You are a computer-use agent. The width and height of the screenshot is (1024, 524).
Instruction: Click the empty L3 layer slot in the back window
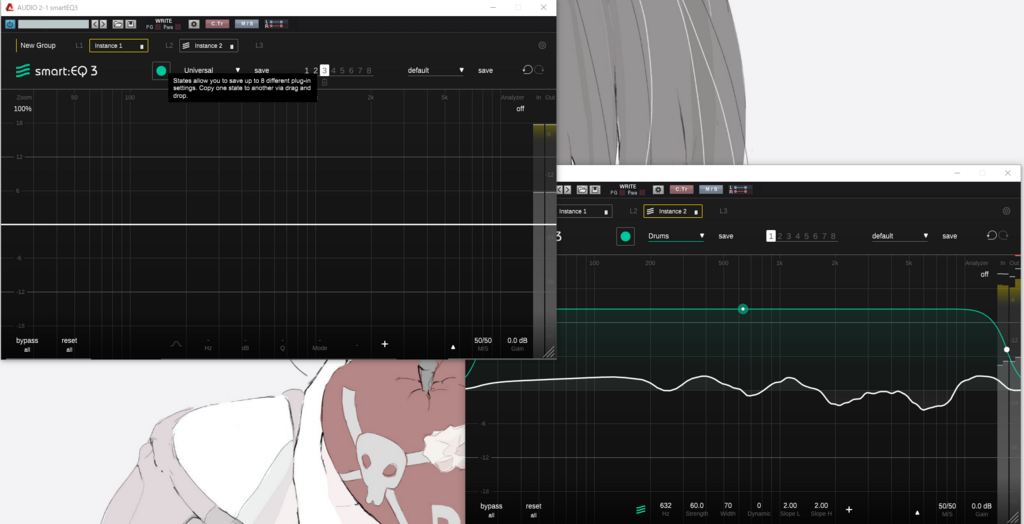coord(724,211)
